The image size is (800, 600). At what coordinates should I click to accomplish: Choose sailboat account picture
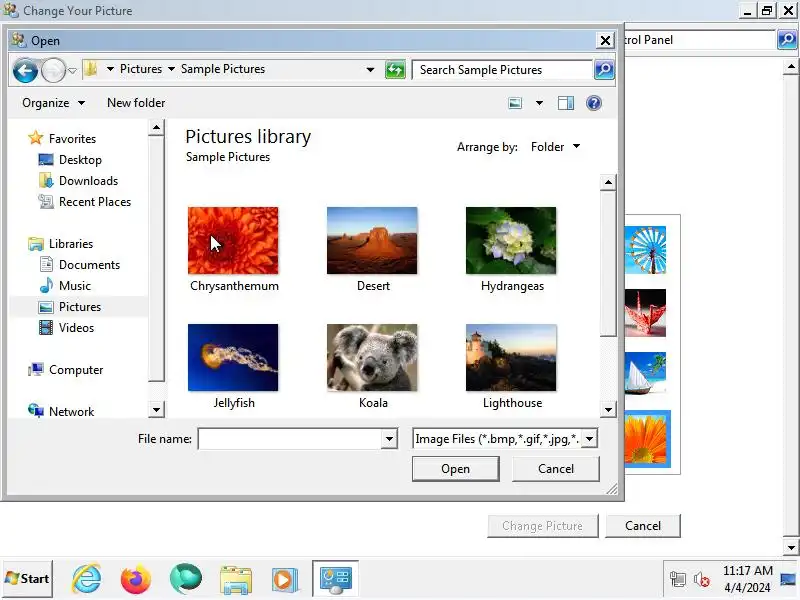point(646,375)
